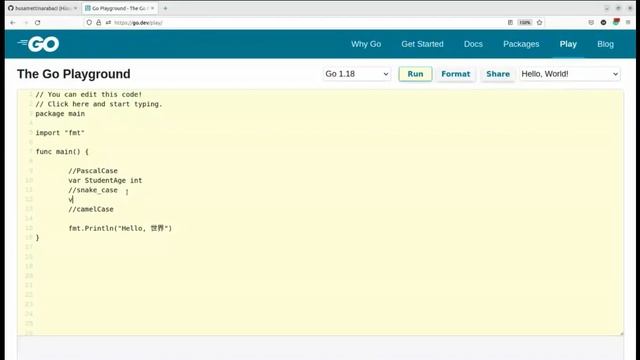Image resolution: width=640 pixels, height=360 pixels.
Task: Click the fmt.Println code line
Action: (120, 228)
